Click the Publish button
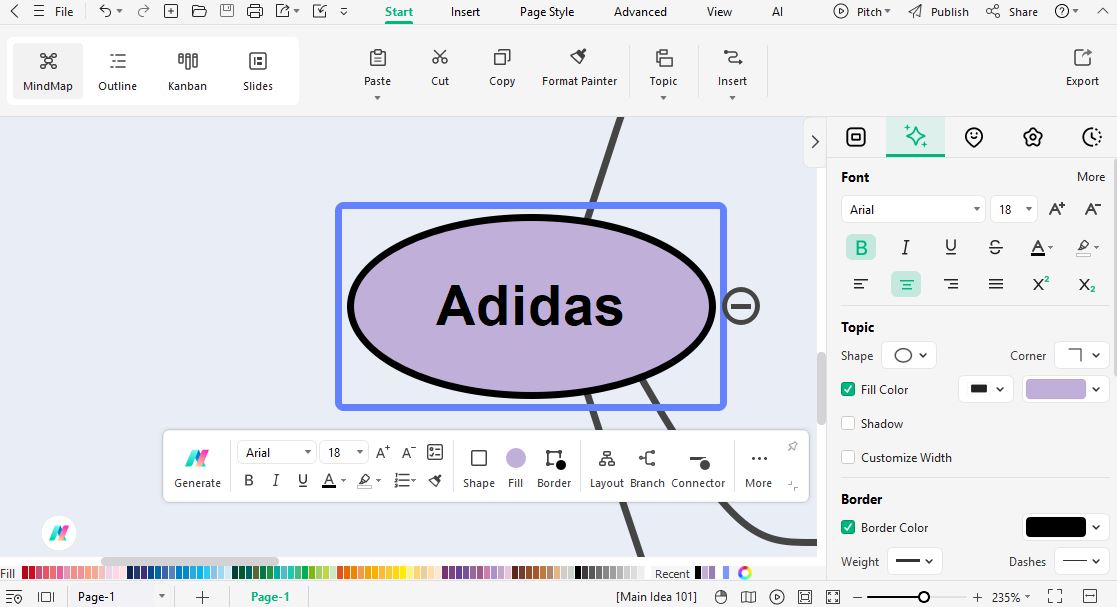1117x607 pixels. 938,12
